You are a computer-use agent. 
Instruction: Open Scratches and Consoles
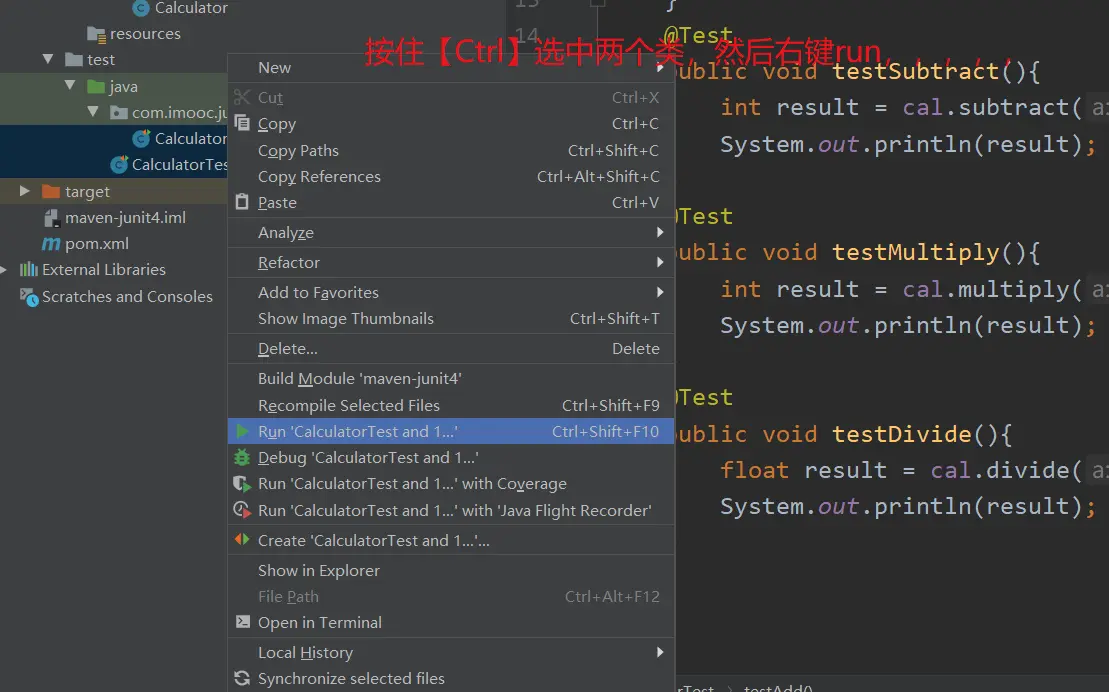pyautogui.click(x=127, y=296)
